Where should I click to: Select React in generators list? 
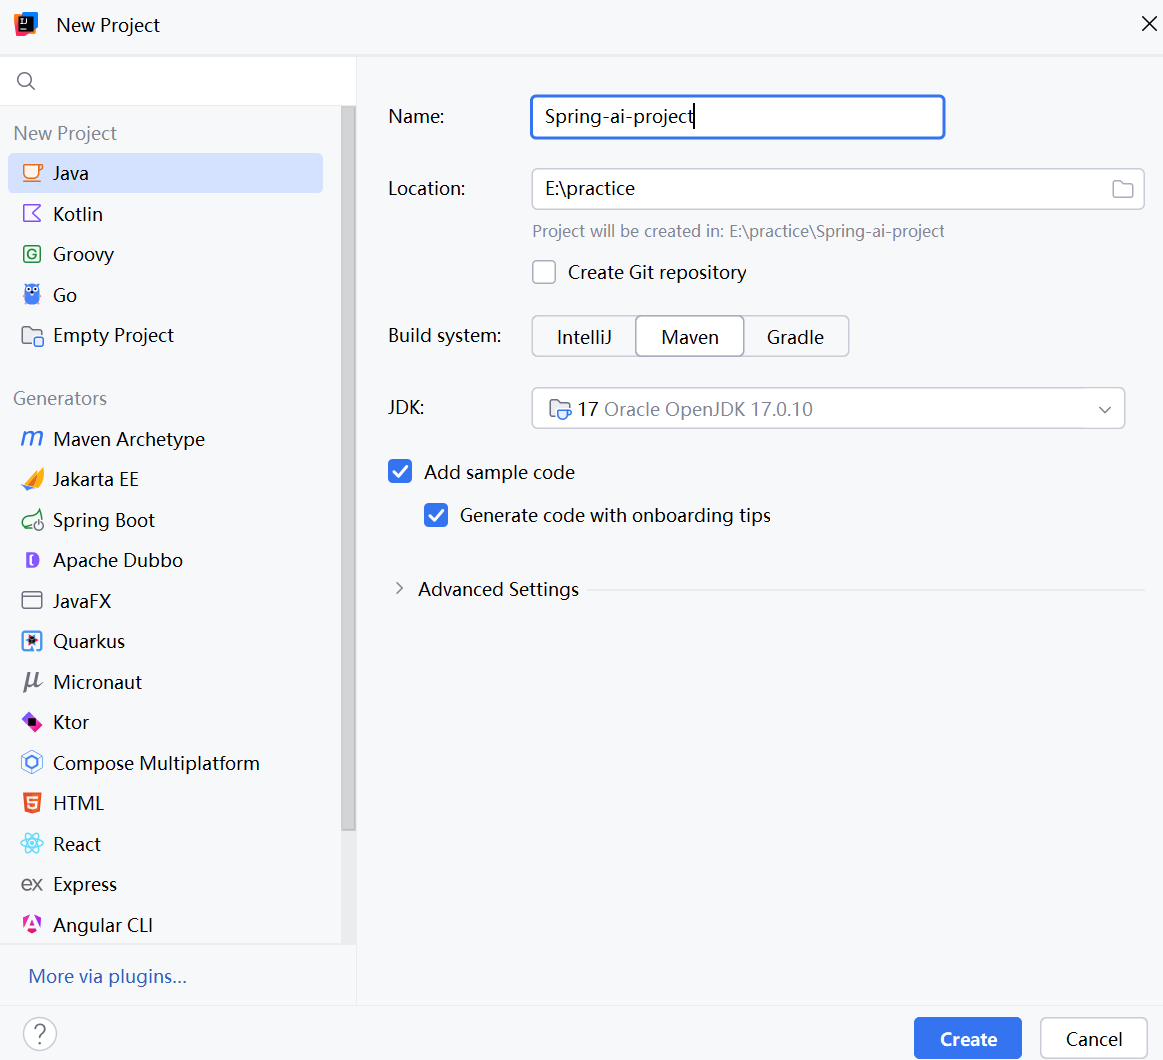coord(165,843)
